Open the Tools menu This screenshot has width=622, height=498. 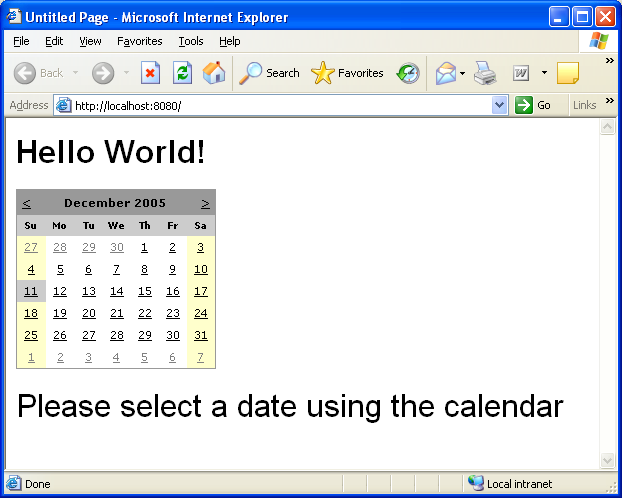191,41
